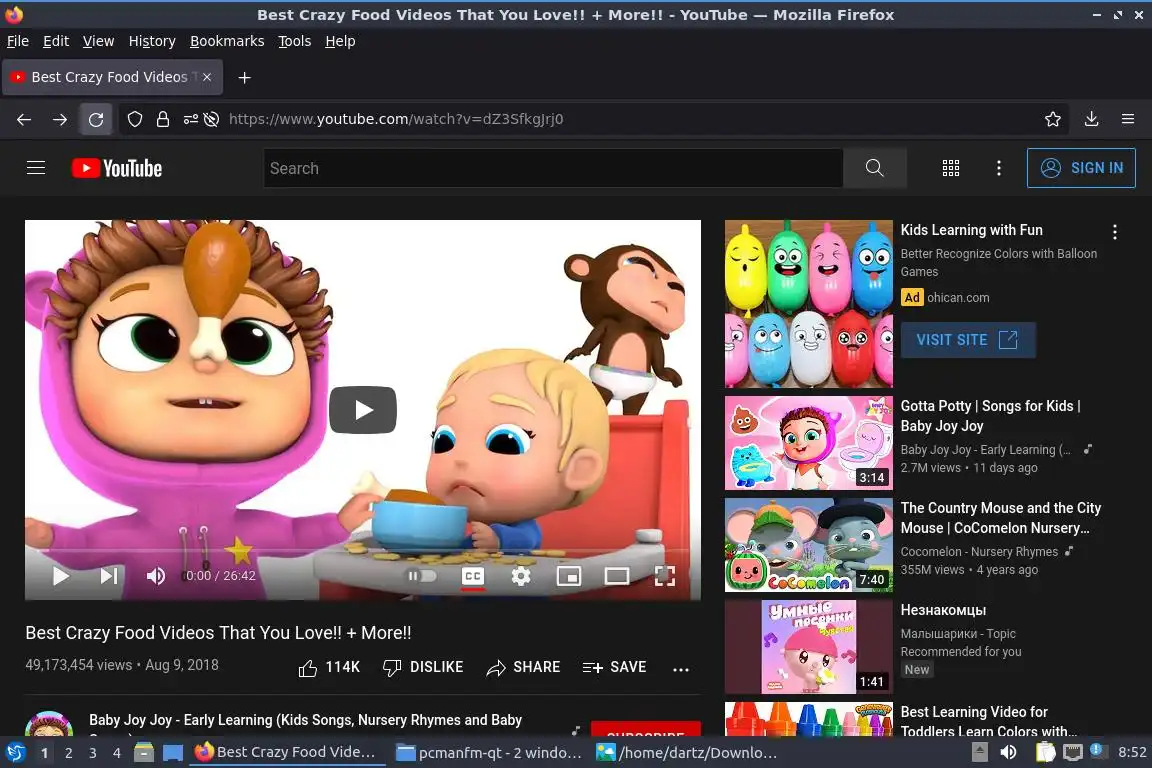Go forward in Firefox
Image resolution: width=1152 pixels, height=768 pixels.
[x=60, y=119]
